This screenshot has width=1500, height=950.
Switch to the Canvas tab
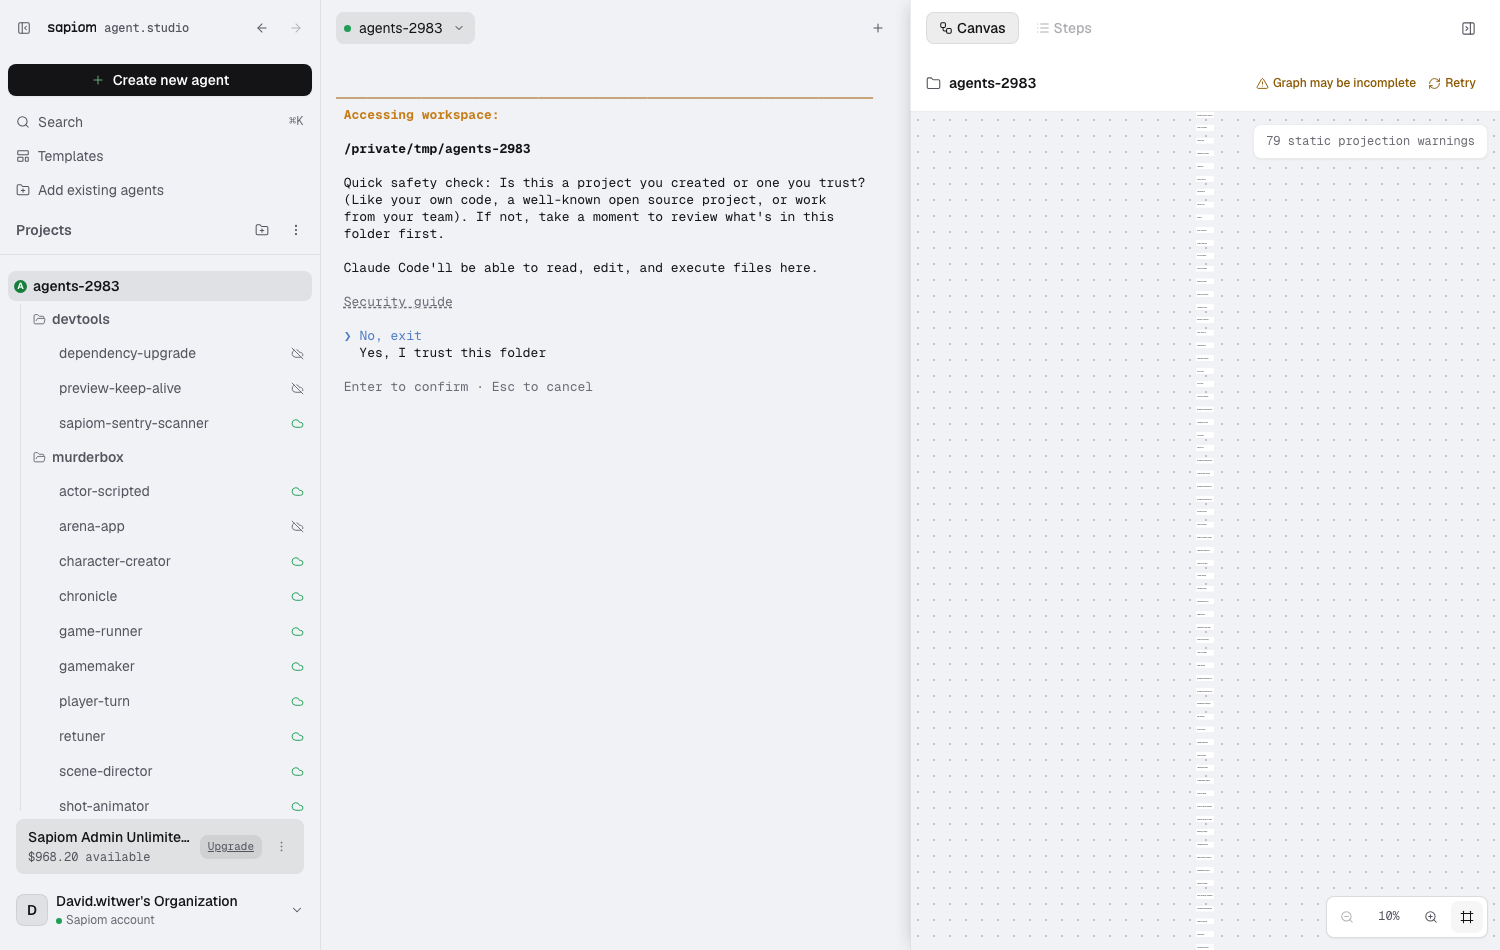[x=972, y=28]
